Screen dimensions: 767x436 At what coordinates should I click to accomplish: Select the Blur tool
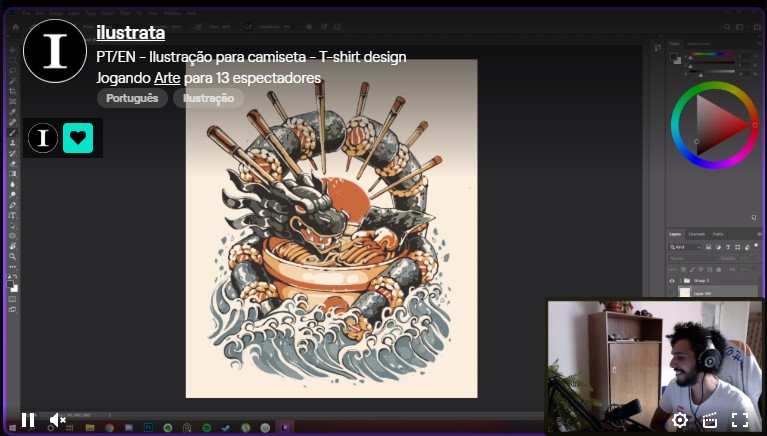tap(13, 184)
